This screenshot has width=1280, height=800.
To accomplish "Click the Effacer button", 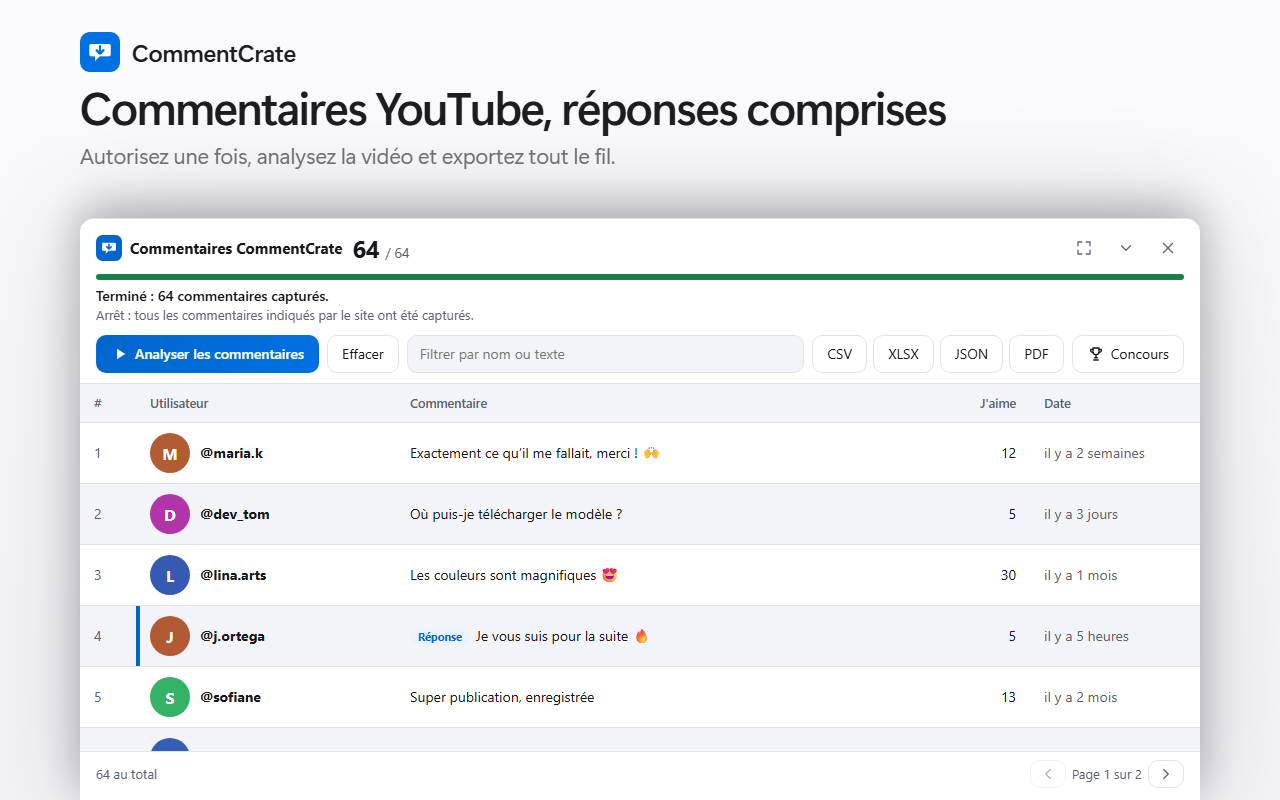I will click(x=363, y=354).
